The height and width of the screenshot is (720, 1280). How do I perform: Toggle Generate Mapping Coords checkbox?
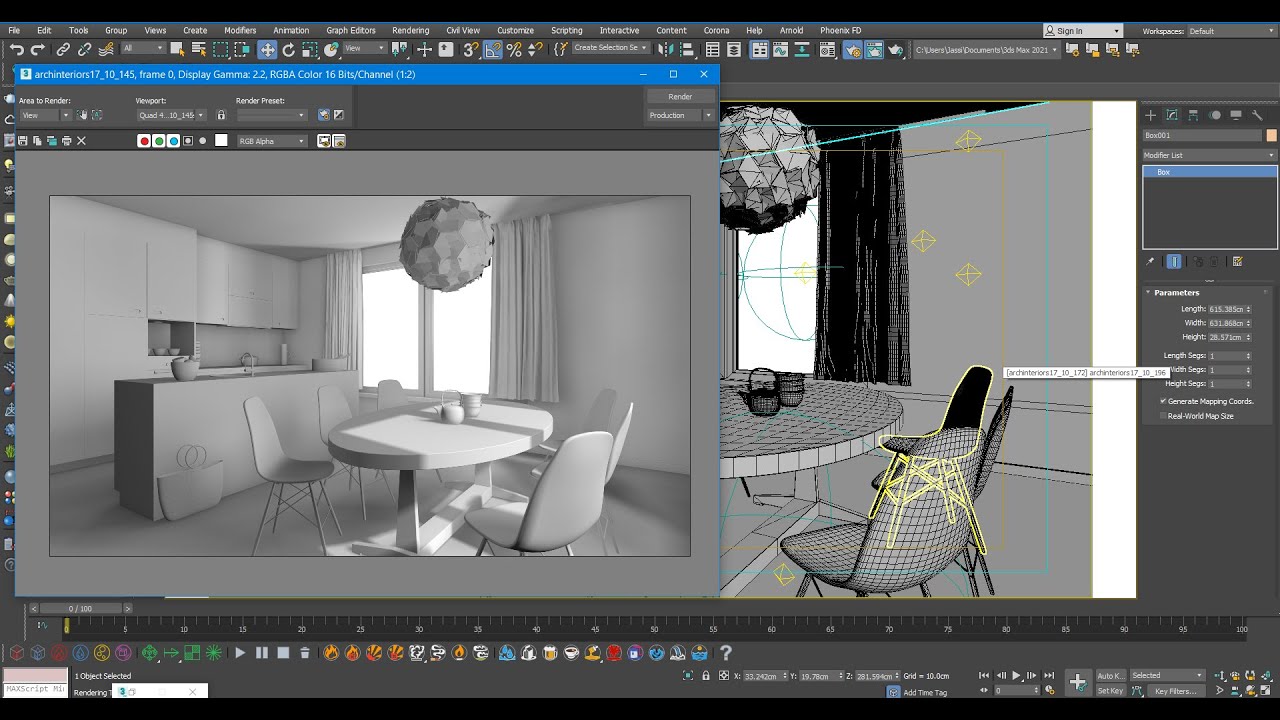pyautogui.click(x=1164, y=401)
